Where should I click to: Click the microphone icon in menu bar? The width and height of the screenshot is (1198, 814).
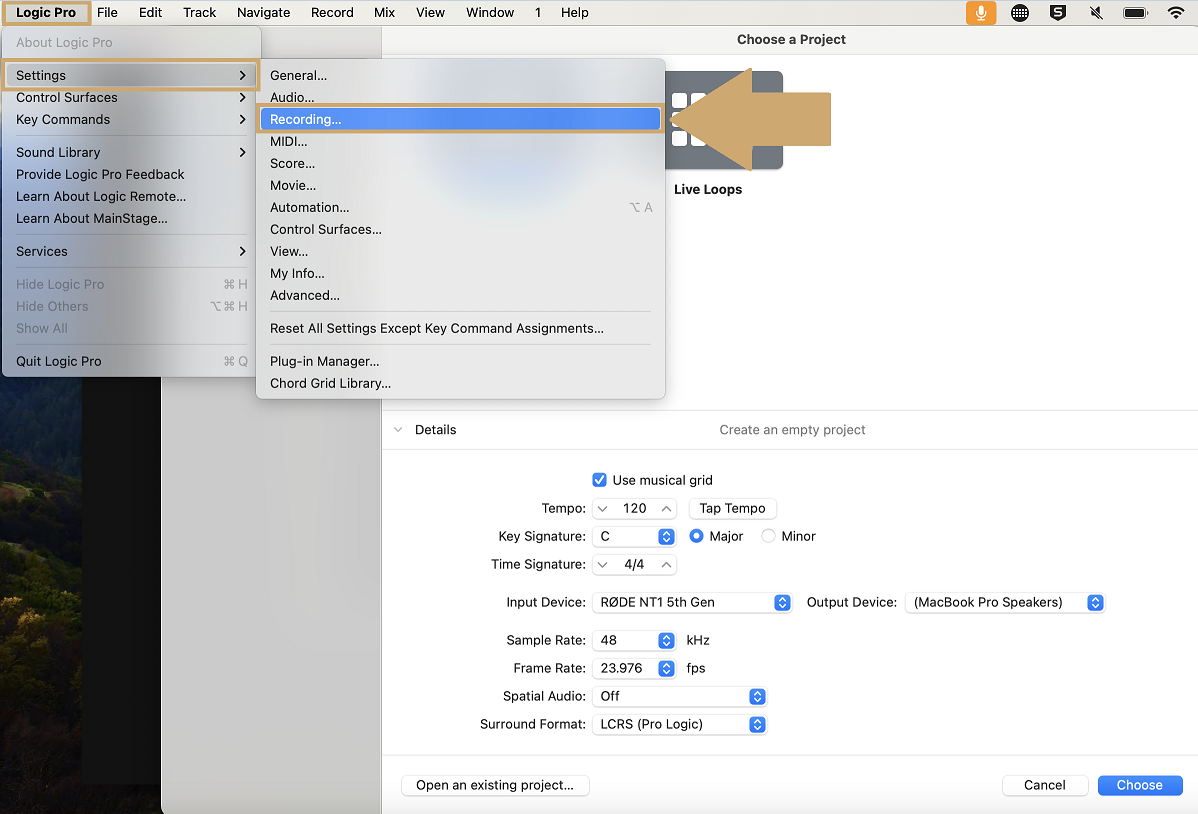tap(980, 13)
